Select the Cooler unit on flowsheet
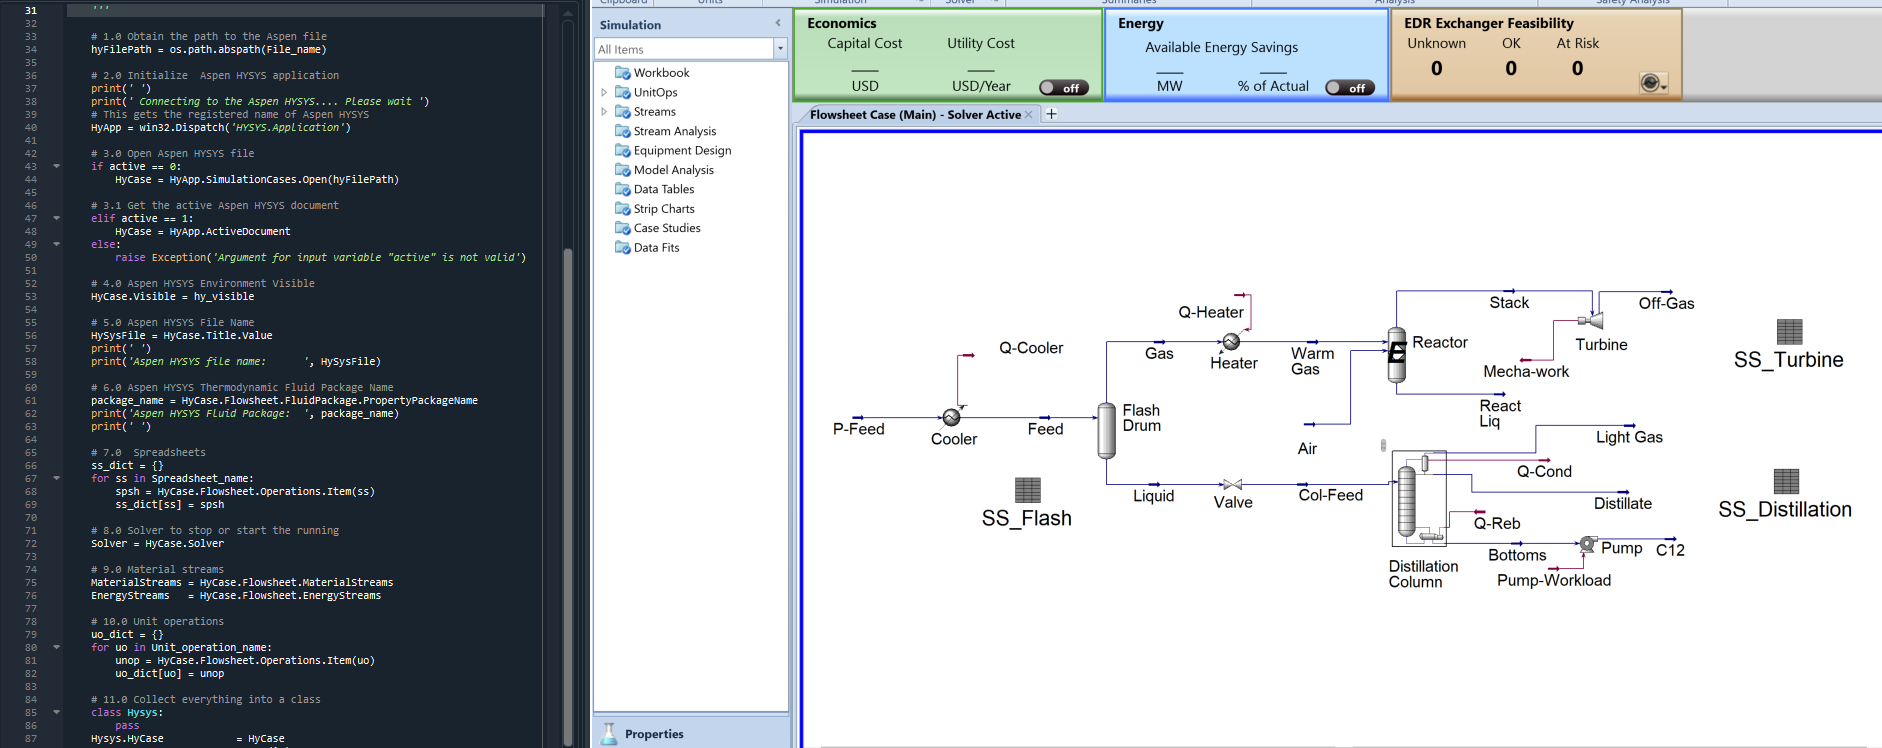 [x=951, y=418]
